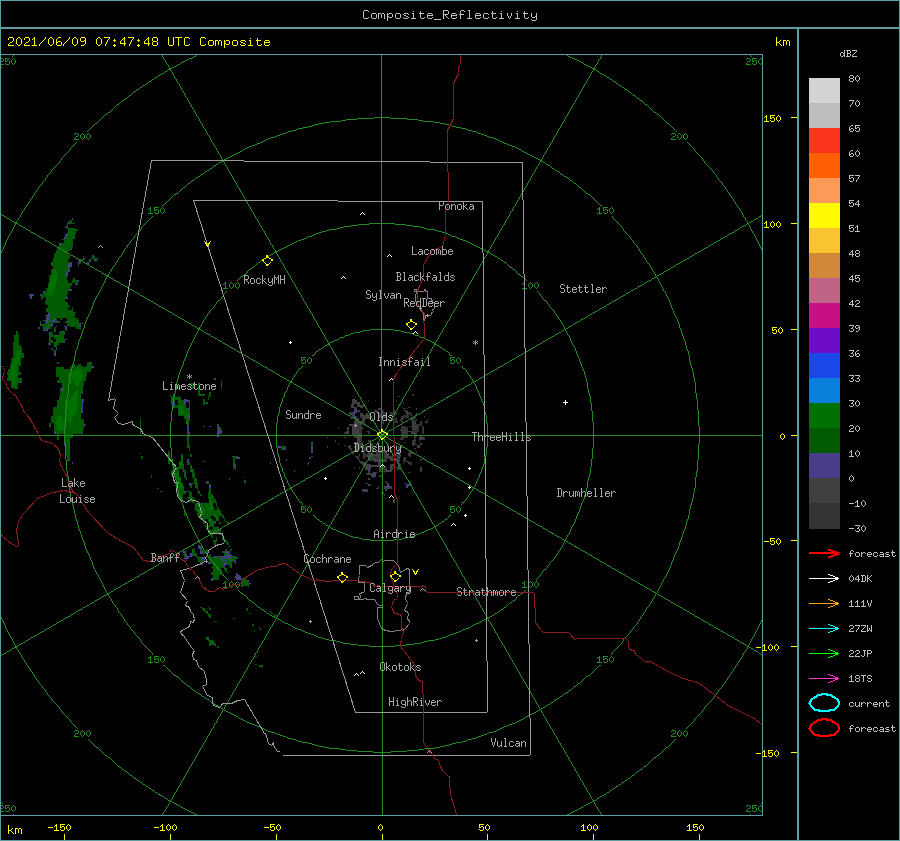Click the cyan current ellipse icon

point(824,703)
